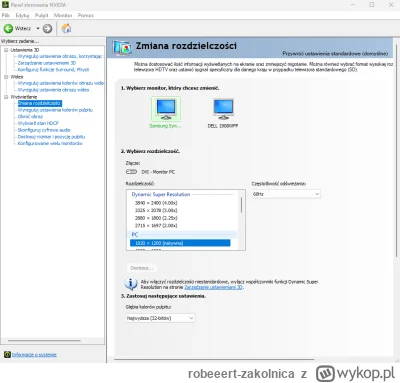Image resolution: width=400 pixels, height=383 pixels.
Task: Select resolution 1920 × 1200 (natywna)
Action: coord(180,243)
